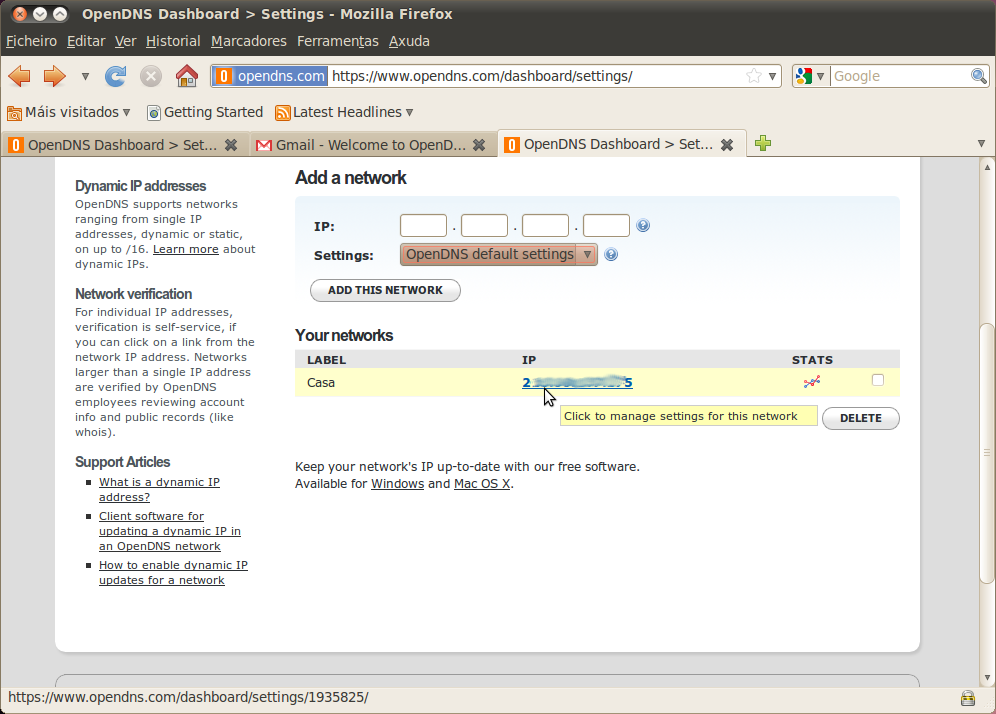Screen dimensions: 996x714
Task: Reload the page with the Refresh icon
Action: click(116, 76)
